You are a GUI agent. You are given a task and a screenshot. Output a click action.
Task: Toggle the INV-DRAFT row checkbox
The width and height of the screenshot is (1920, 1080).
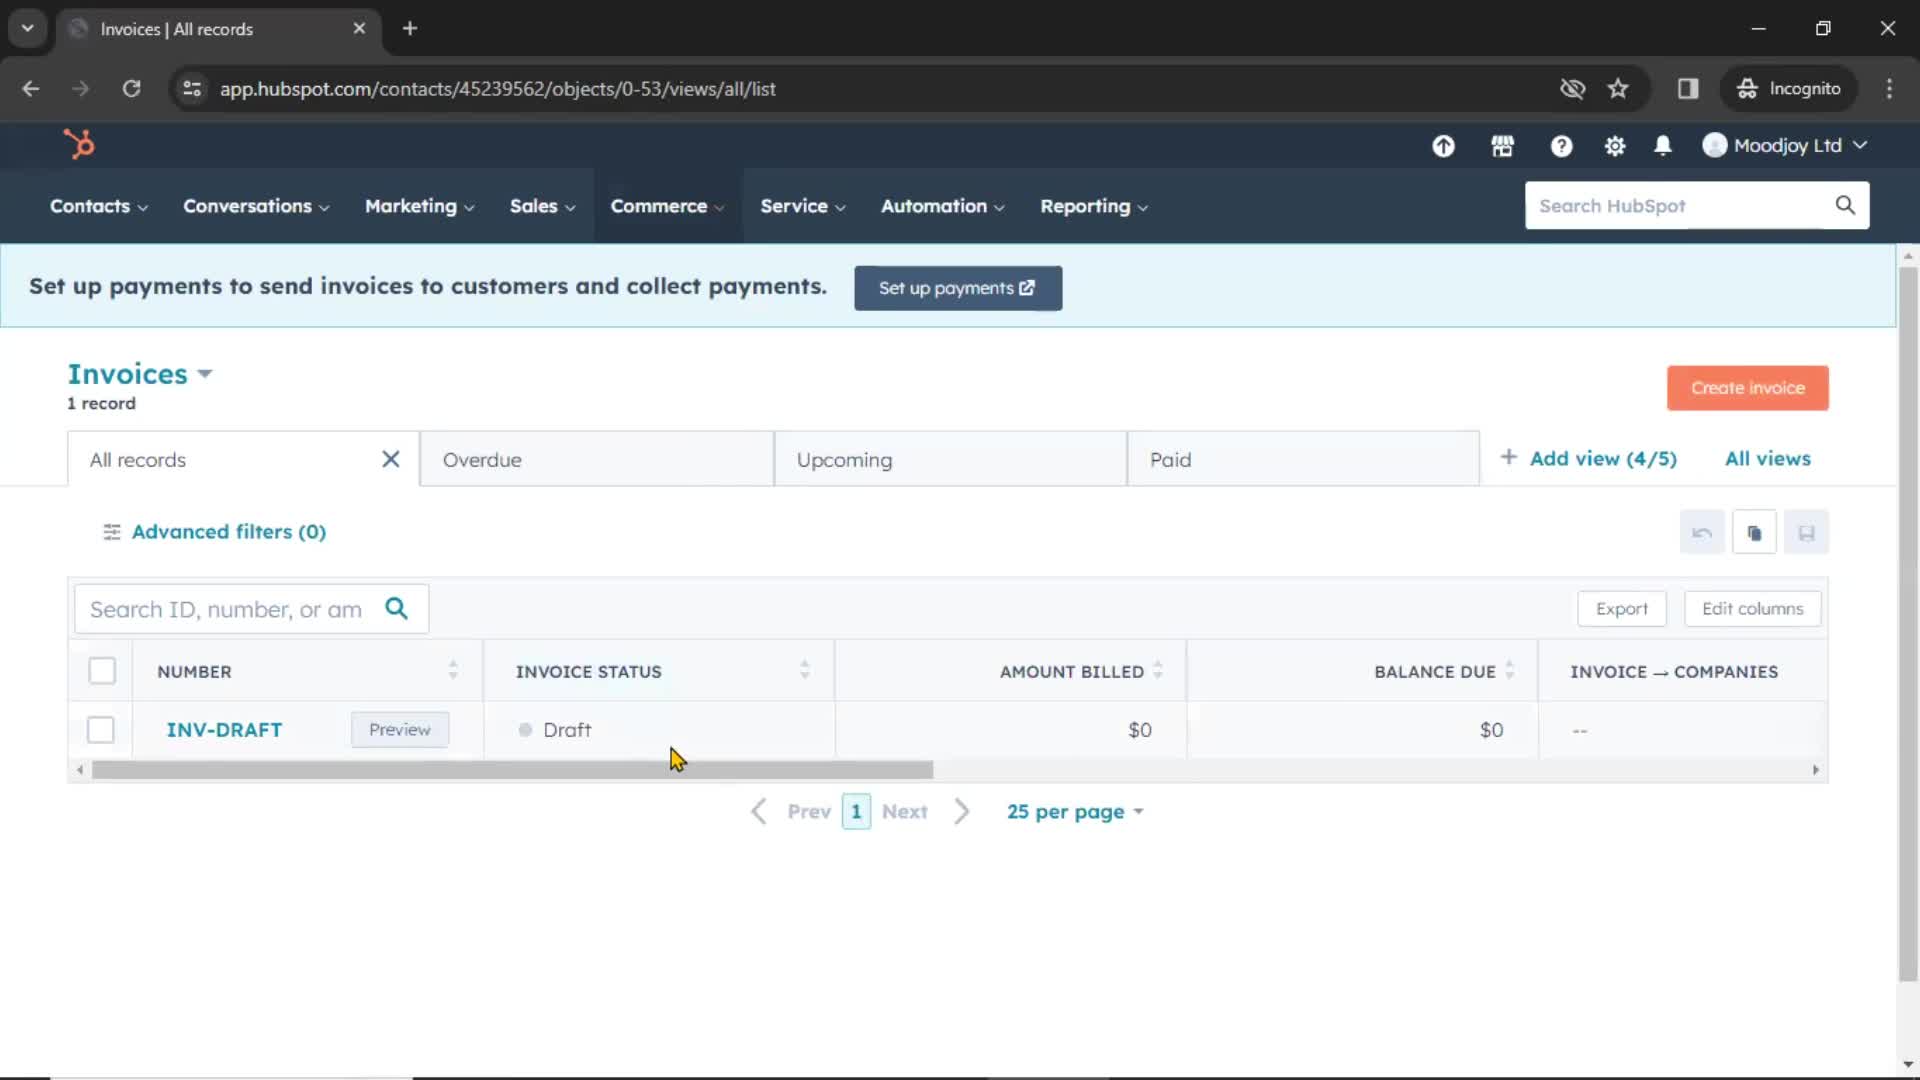pyautogui.click(x=100, y=729)
